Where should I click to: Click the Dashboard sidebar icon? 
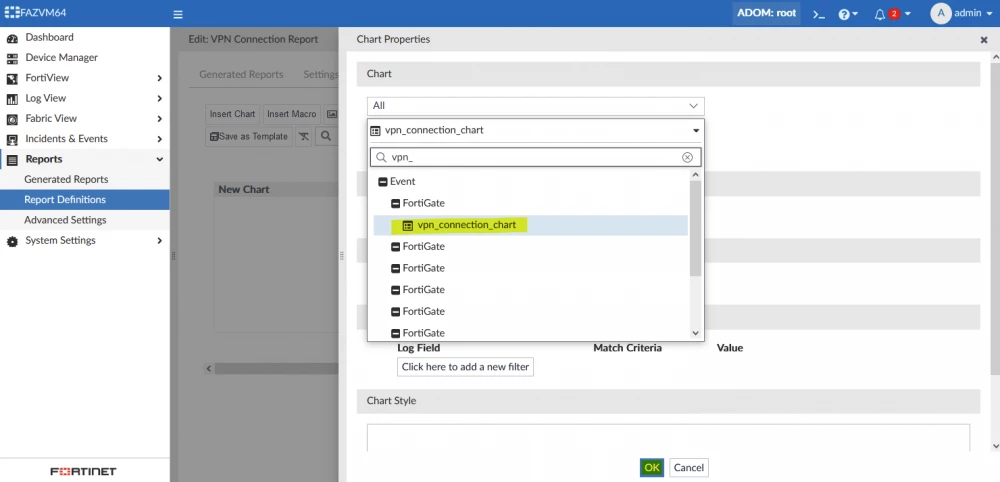point(12,38)
